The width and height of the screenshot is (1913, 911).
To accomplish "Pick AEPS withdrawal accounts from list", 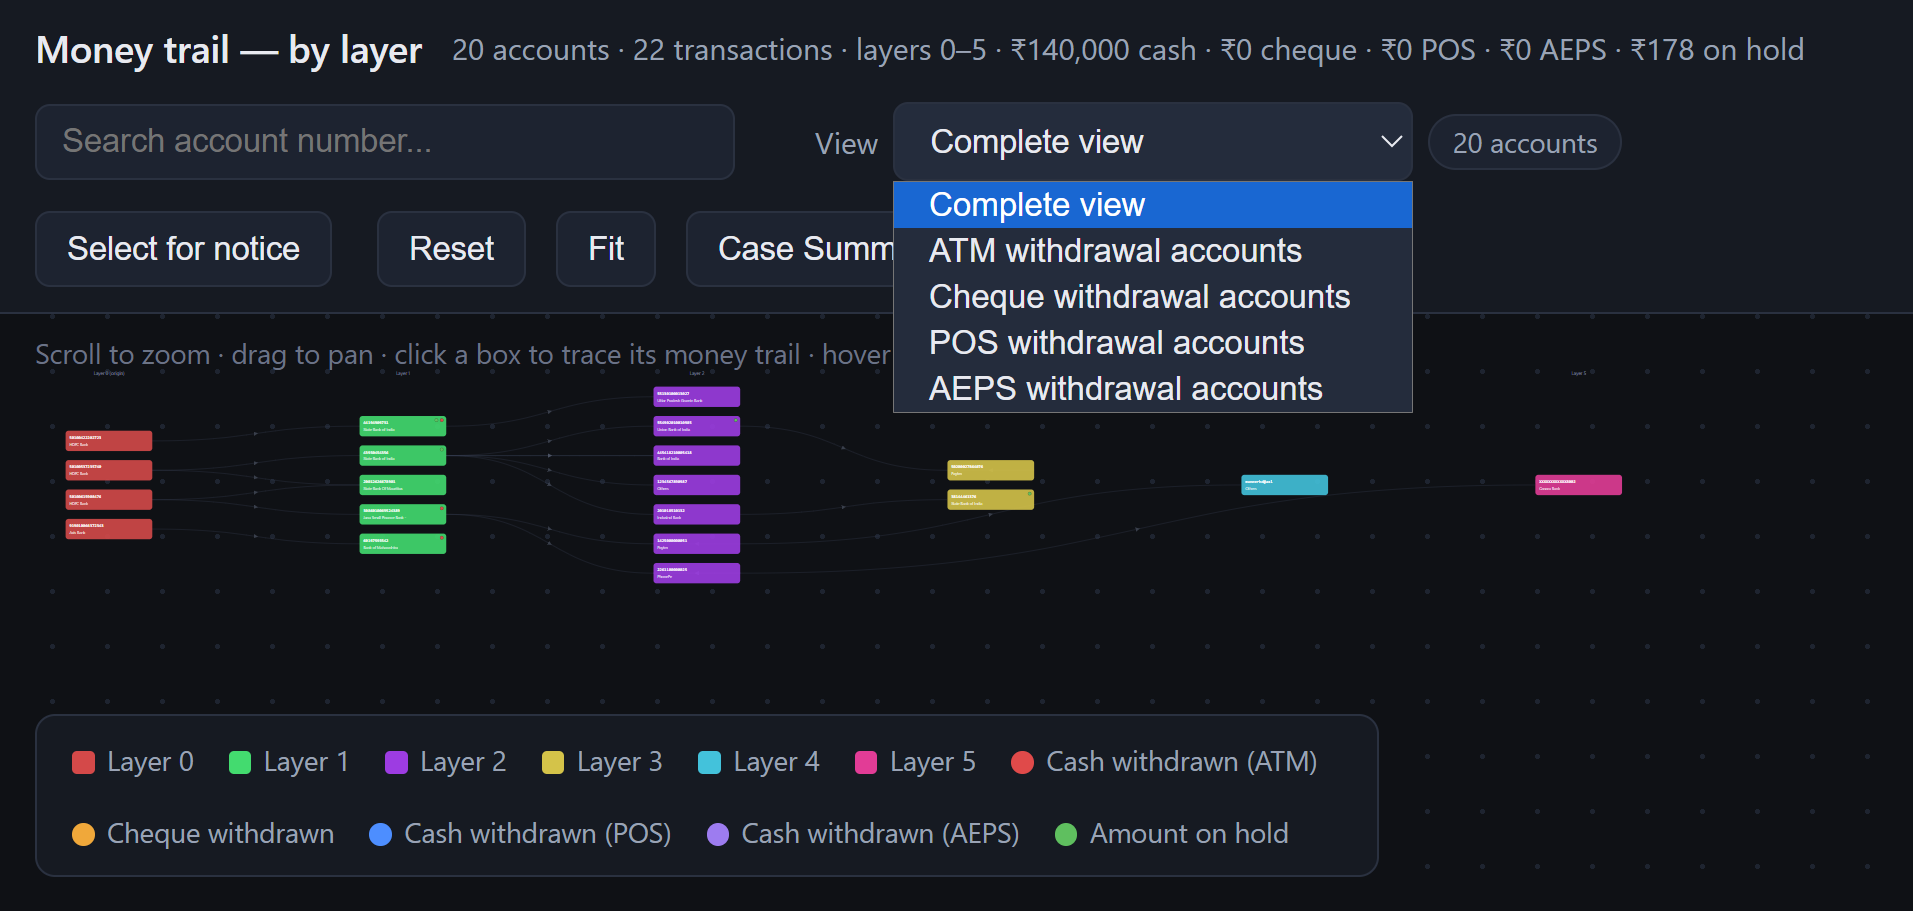I will (x=1153, y=389).
